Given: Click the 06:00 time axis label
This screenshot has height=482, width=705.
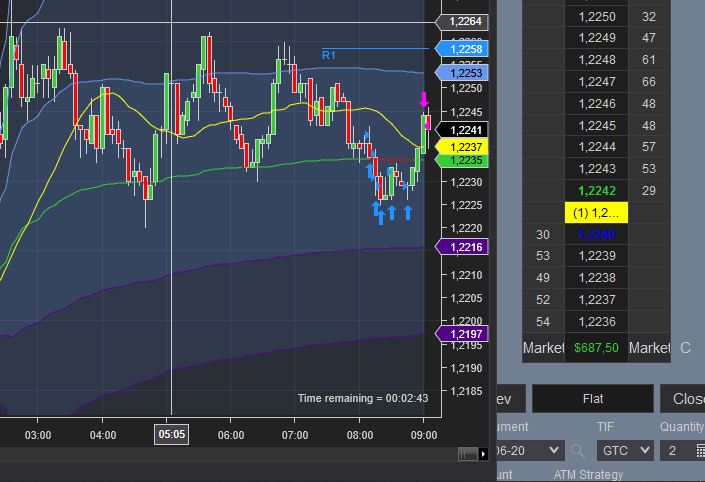Looking at the screenshot, I should pos(231,435).
